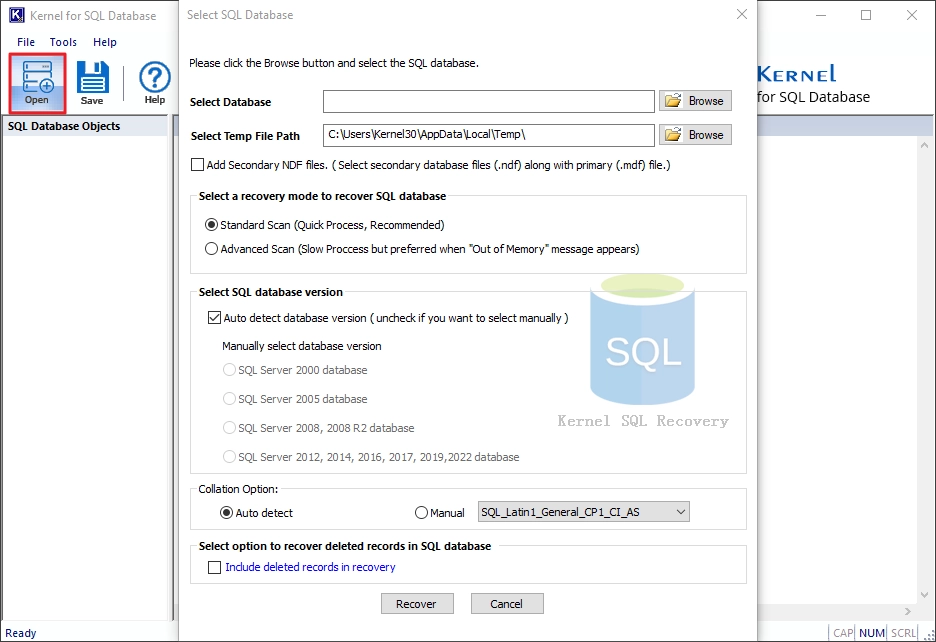Click the SQL Database Objects panel header

(85, 126)
